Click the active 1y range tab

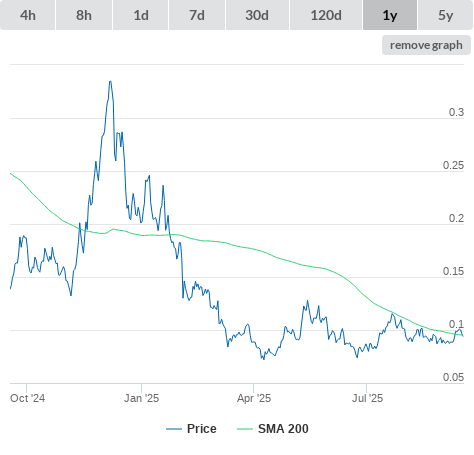390,15
